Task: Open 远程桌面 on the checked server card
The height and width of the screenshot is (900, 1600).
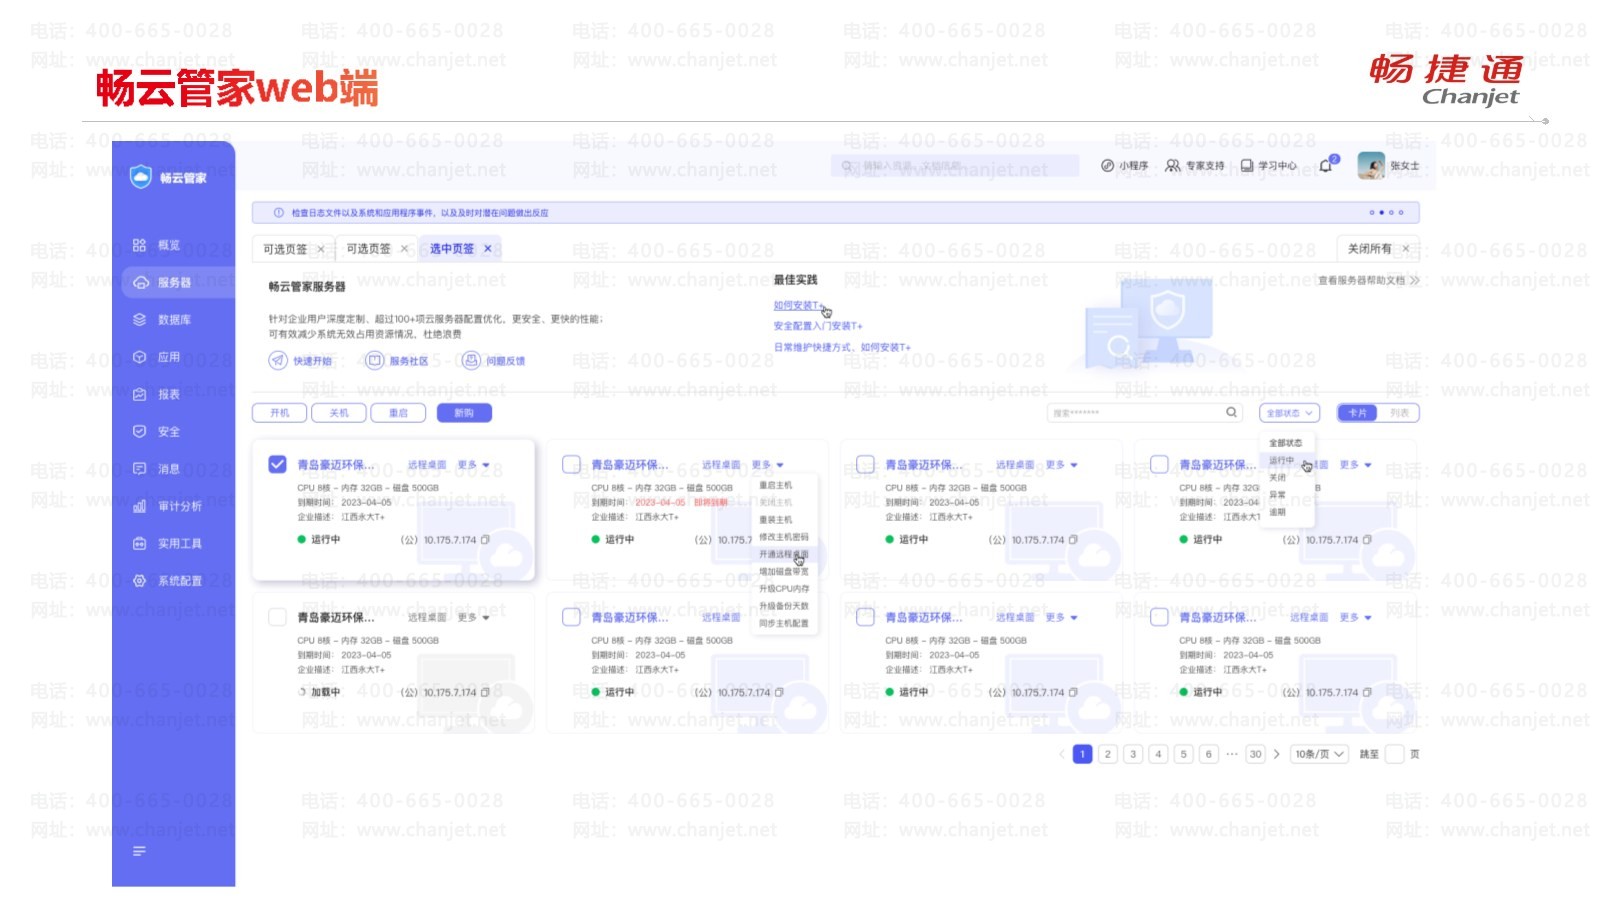Action: tap(427, 465)
